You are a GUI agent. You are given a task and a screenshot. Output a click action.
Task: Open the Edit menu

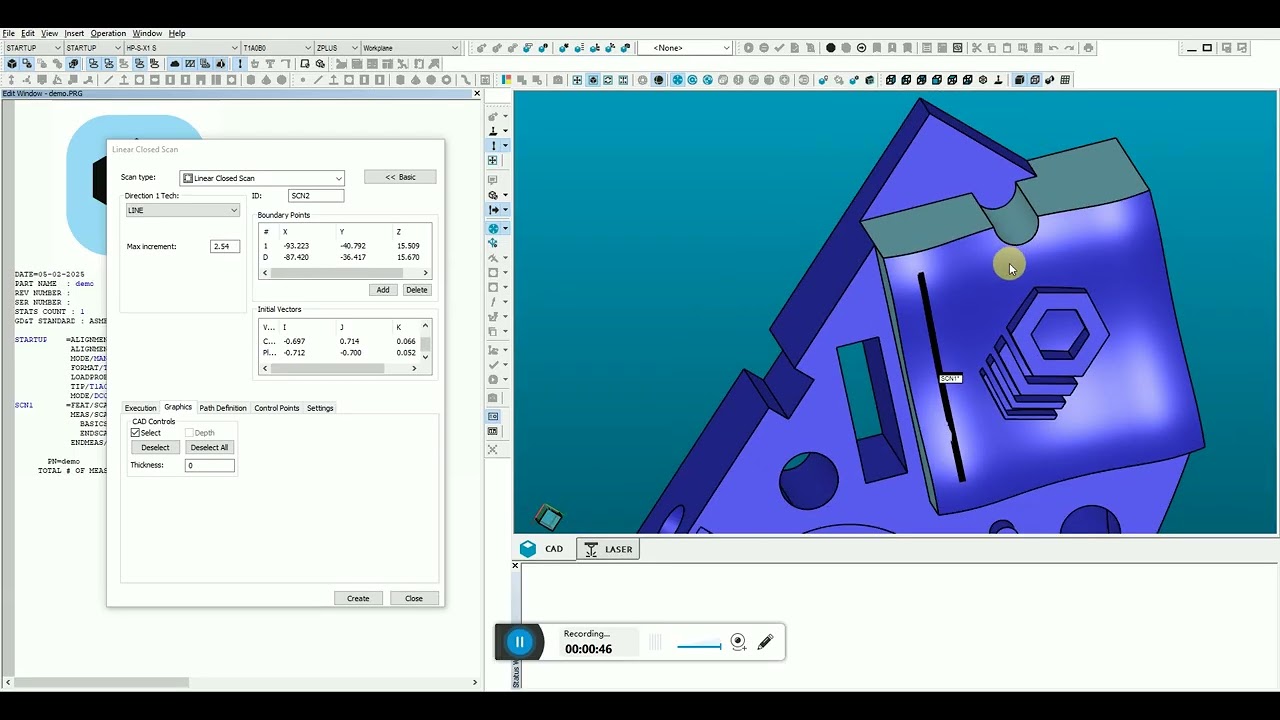point(28,33)
